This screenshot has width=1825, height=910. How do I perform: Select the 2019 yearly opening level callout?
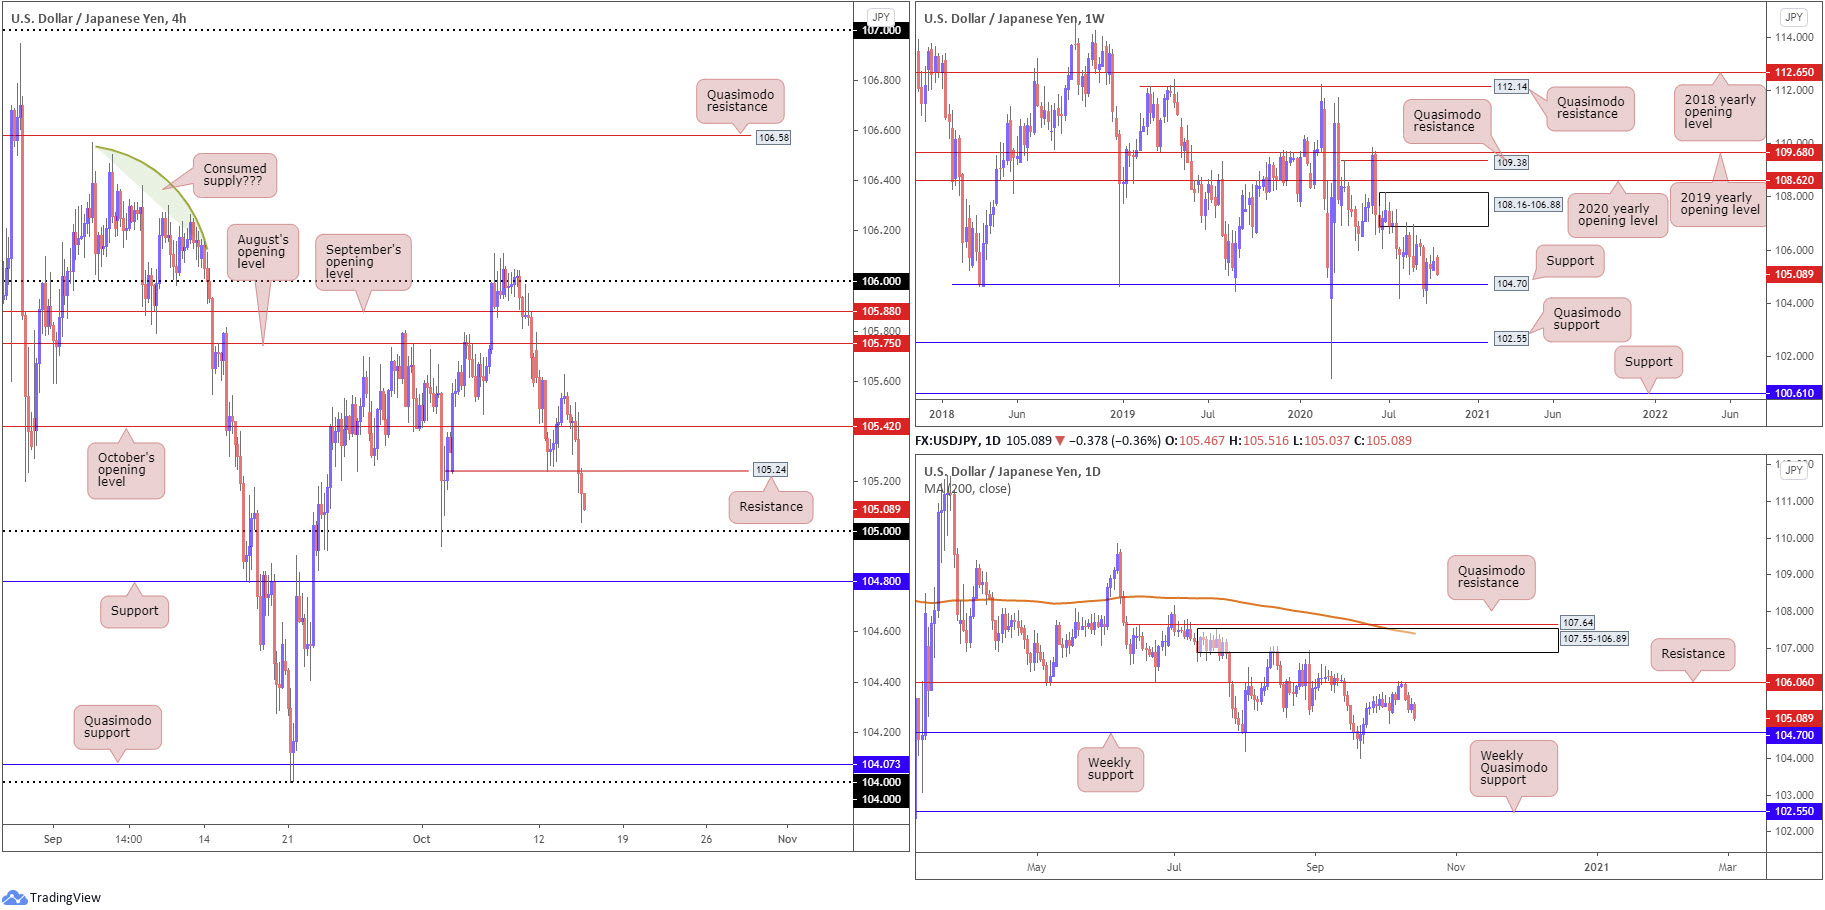click(x=1719, y=204)
